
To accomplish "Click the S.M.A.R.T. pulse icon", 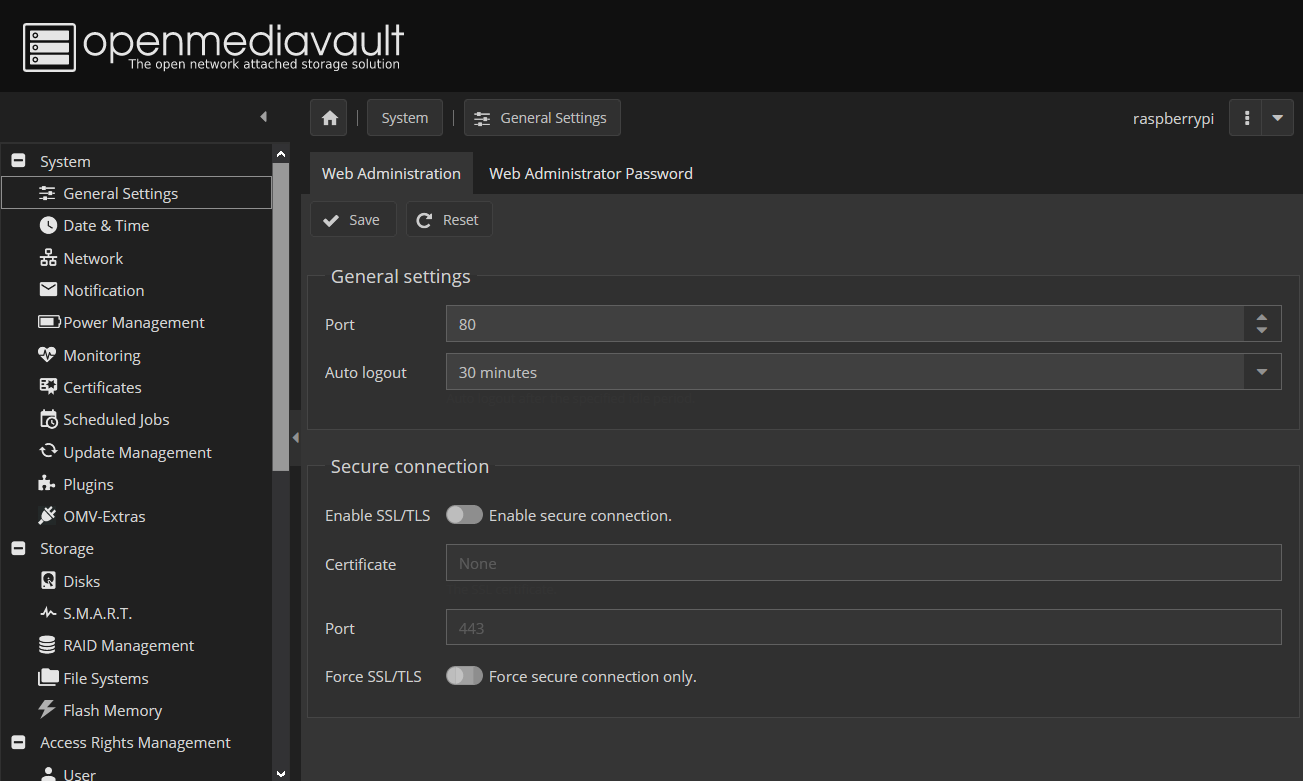I will tap(48, 613).
